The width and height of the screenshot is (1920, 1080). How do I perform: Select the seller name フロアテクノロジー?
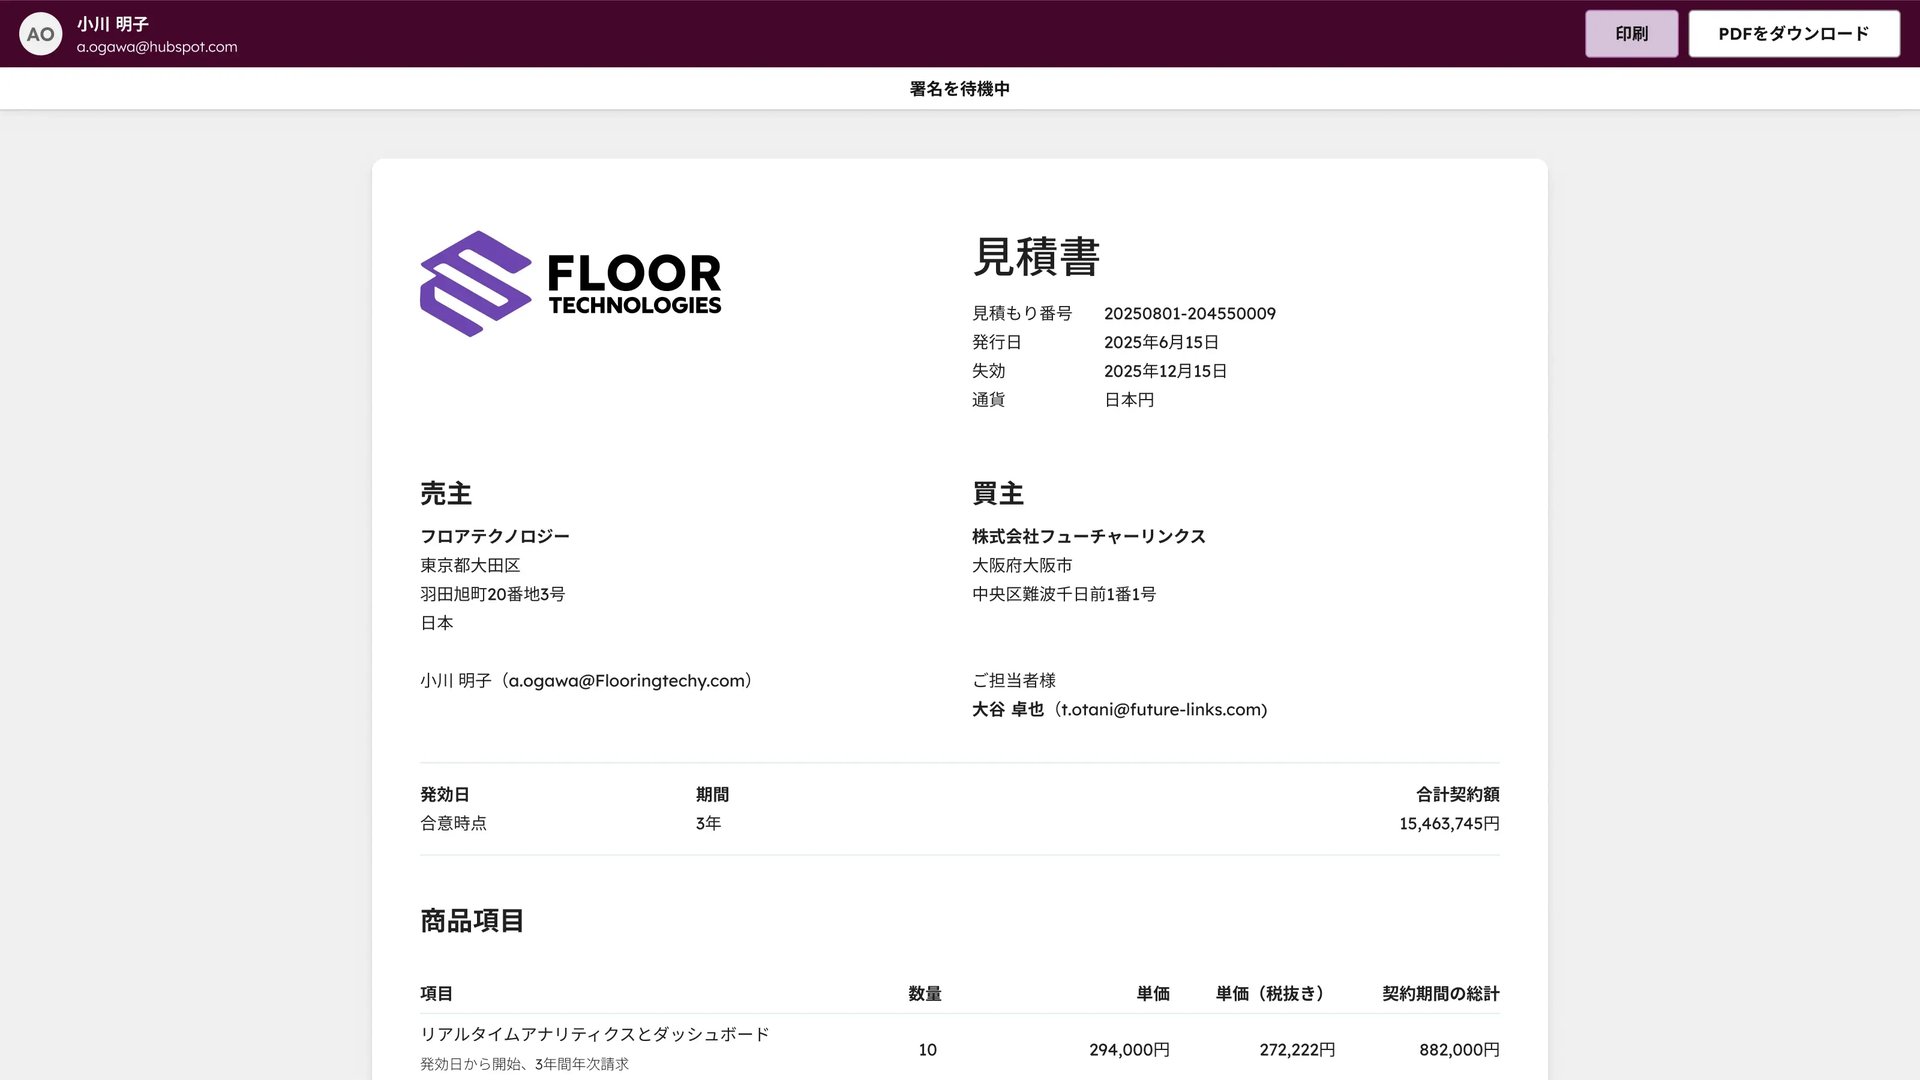pyautogui.click(x=495, y=536)
